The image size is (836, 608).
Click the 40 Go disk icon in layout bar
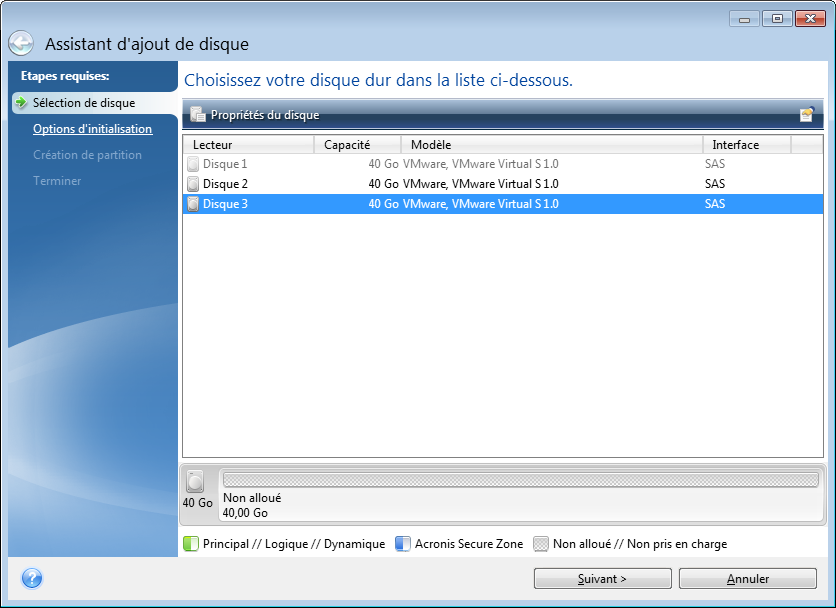[x=195, y=481]
